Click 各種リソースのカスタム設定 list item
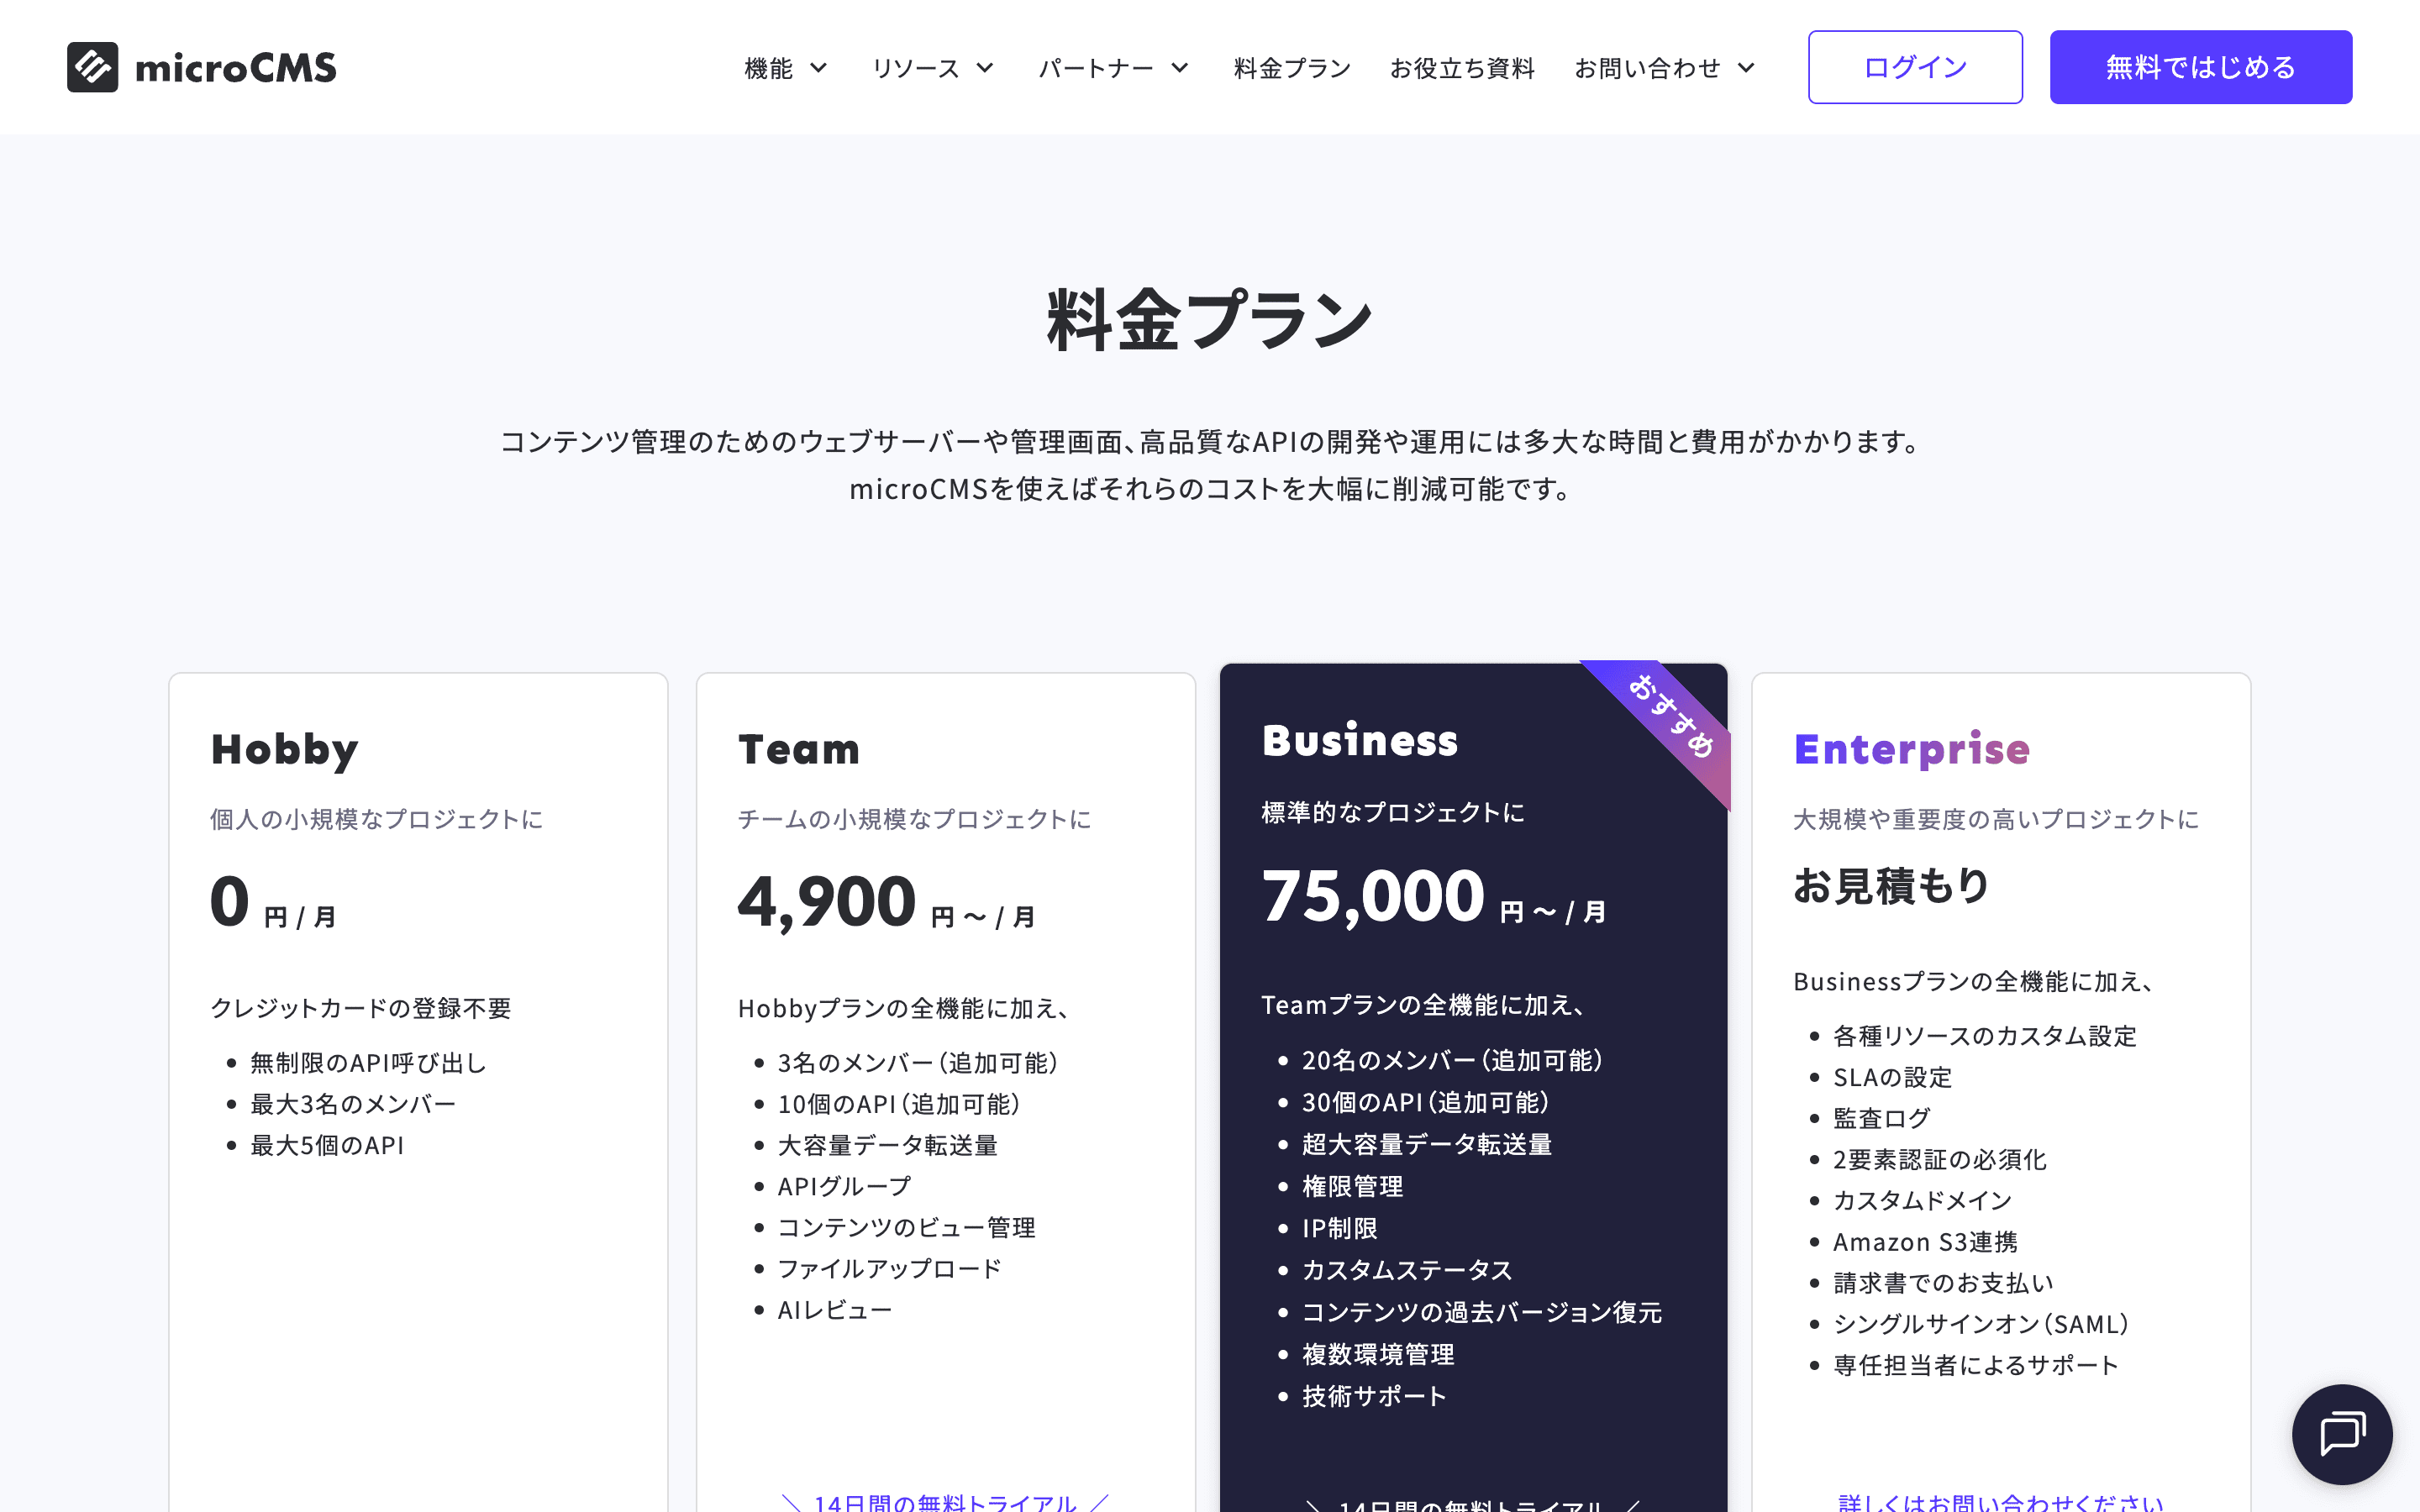The height and width of the screenshot is (1512, 2420). (1985, 1036)
